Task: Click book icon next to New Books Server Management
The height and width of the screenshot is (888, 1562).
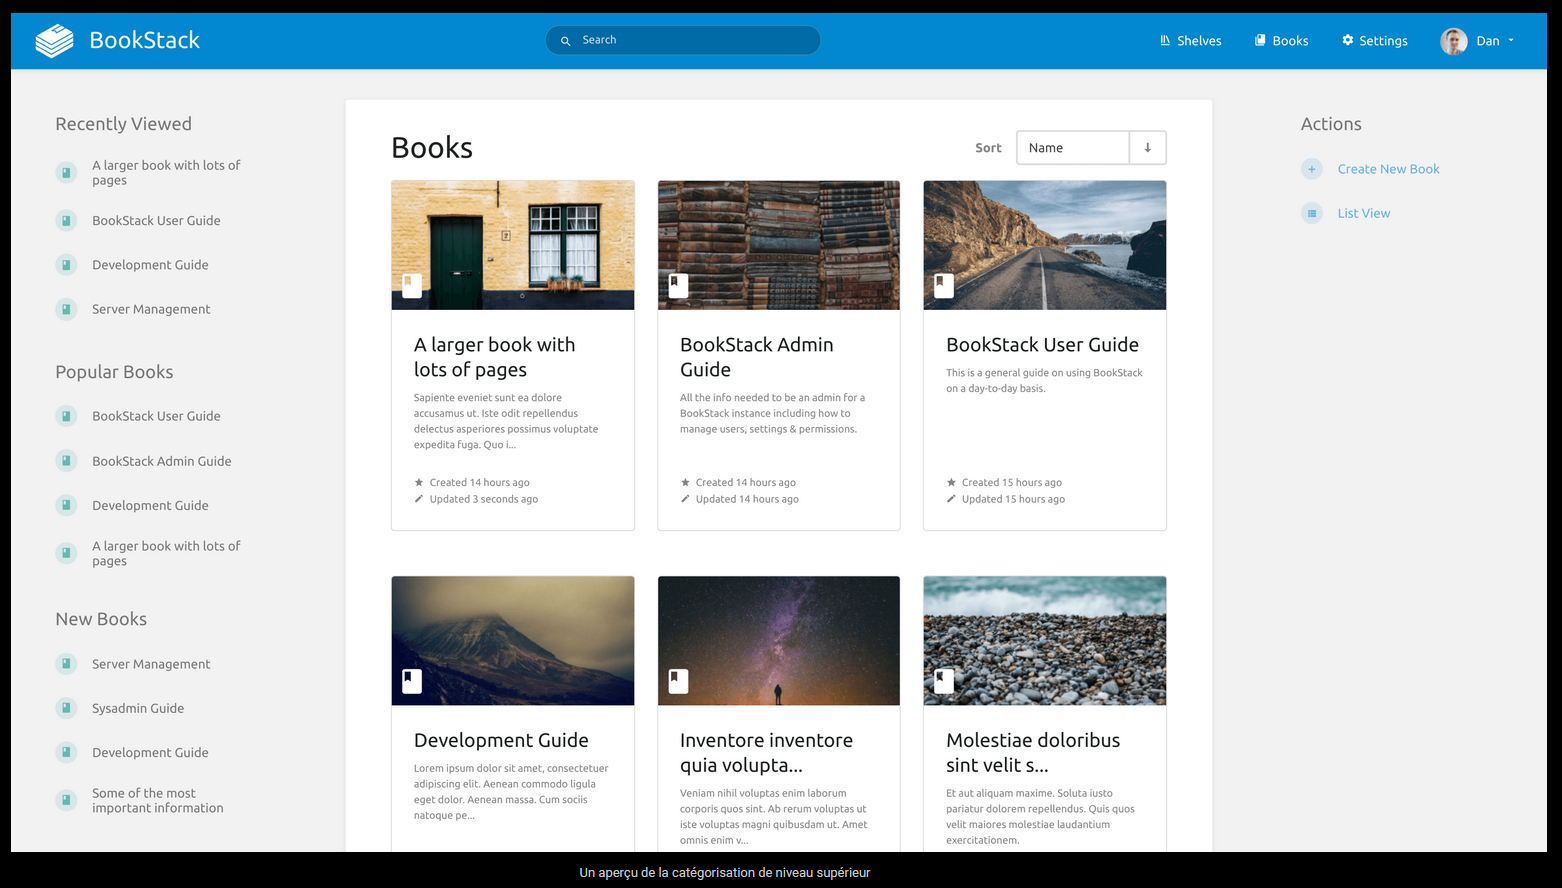Action: (x=66, y=664)
